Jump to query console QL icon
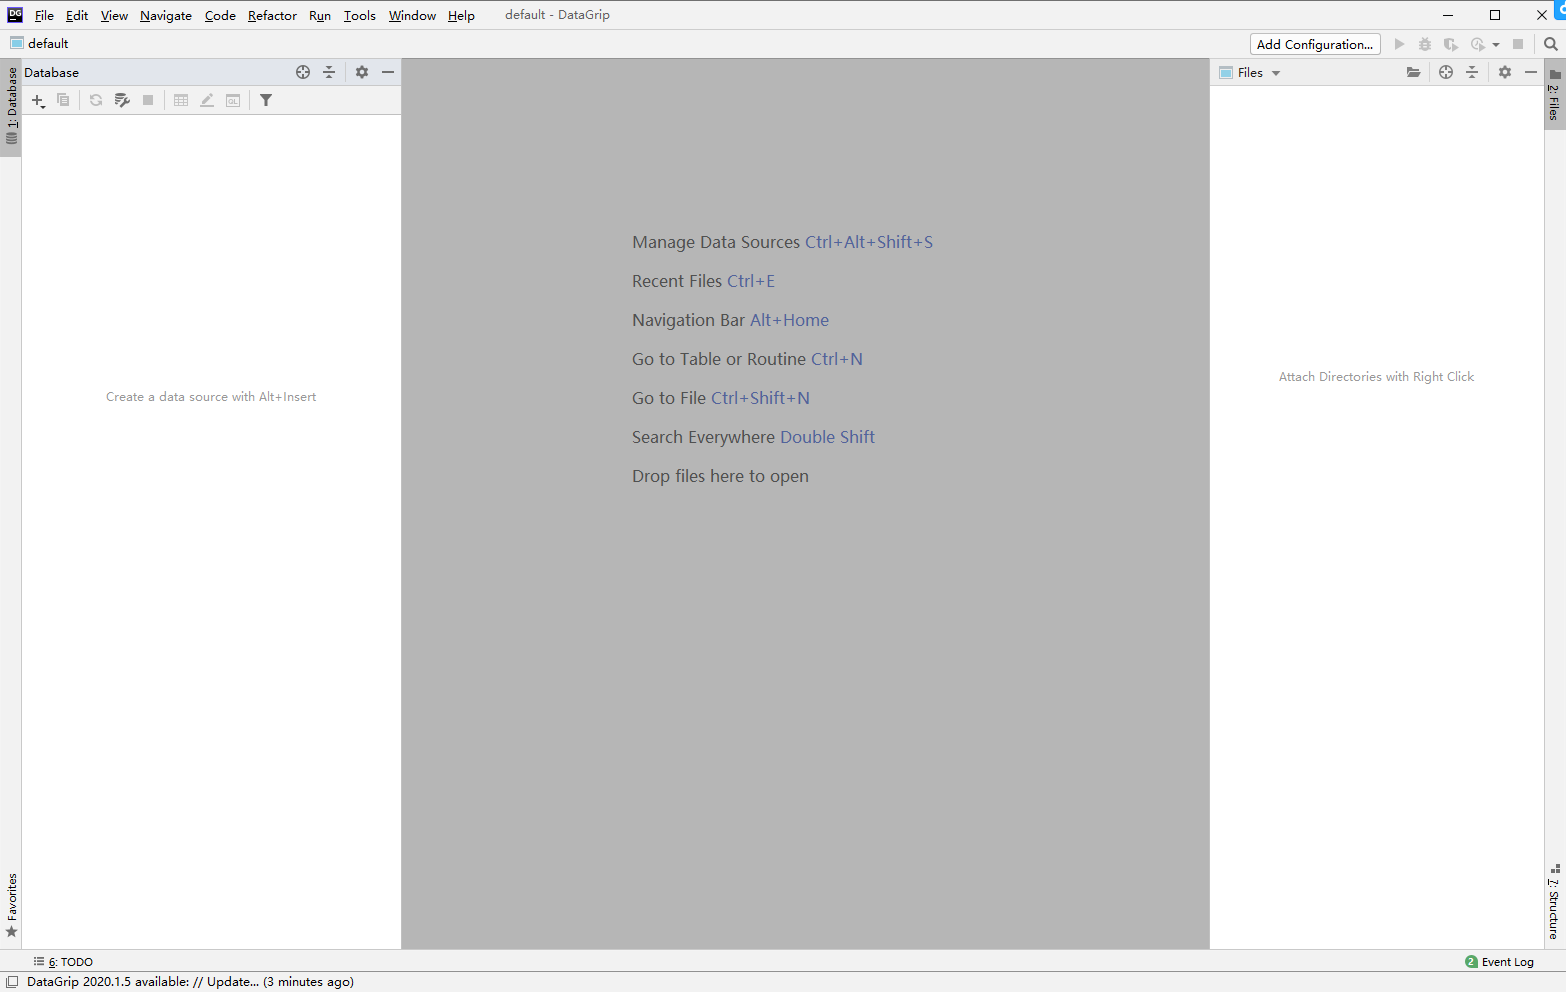The image size is (1566, 992). [233, 100]
